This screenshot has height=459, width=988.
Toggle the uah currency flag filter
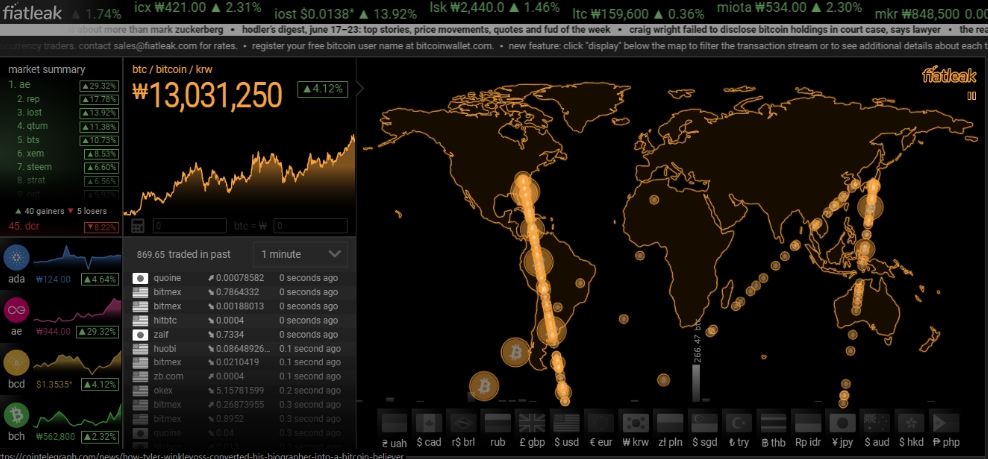394,422
